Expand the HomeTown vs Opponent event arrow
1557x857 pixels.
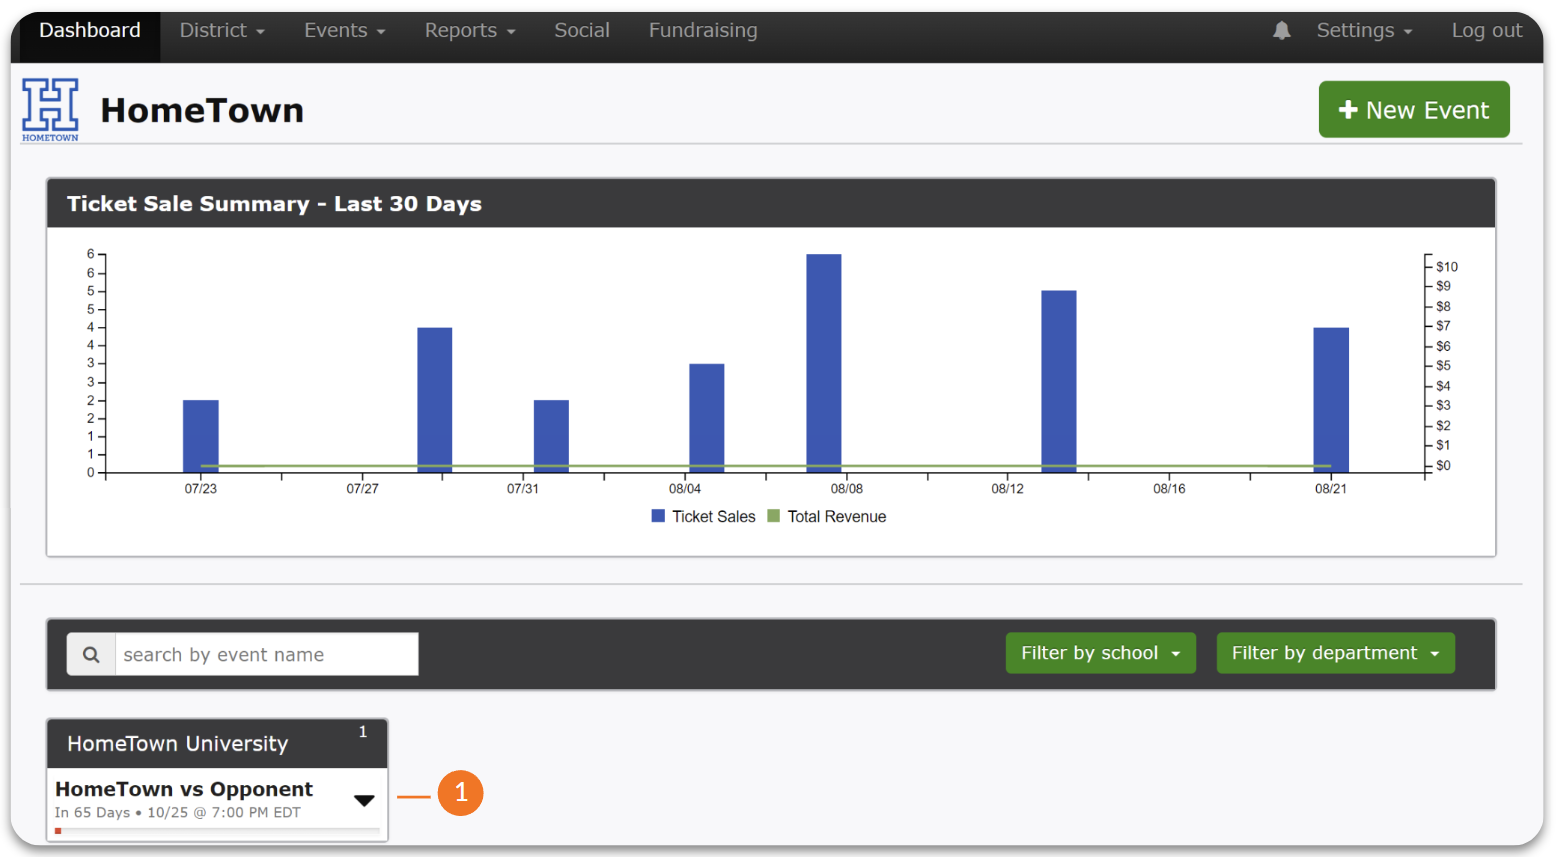click(x=364, y=800)
